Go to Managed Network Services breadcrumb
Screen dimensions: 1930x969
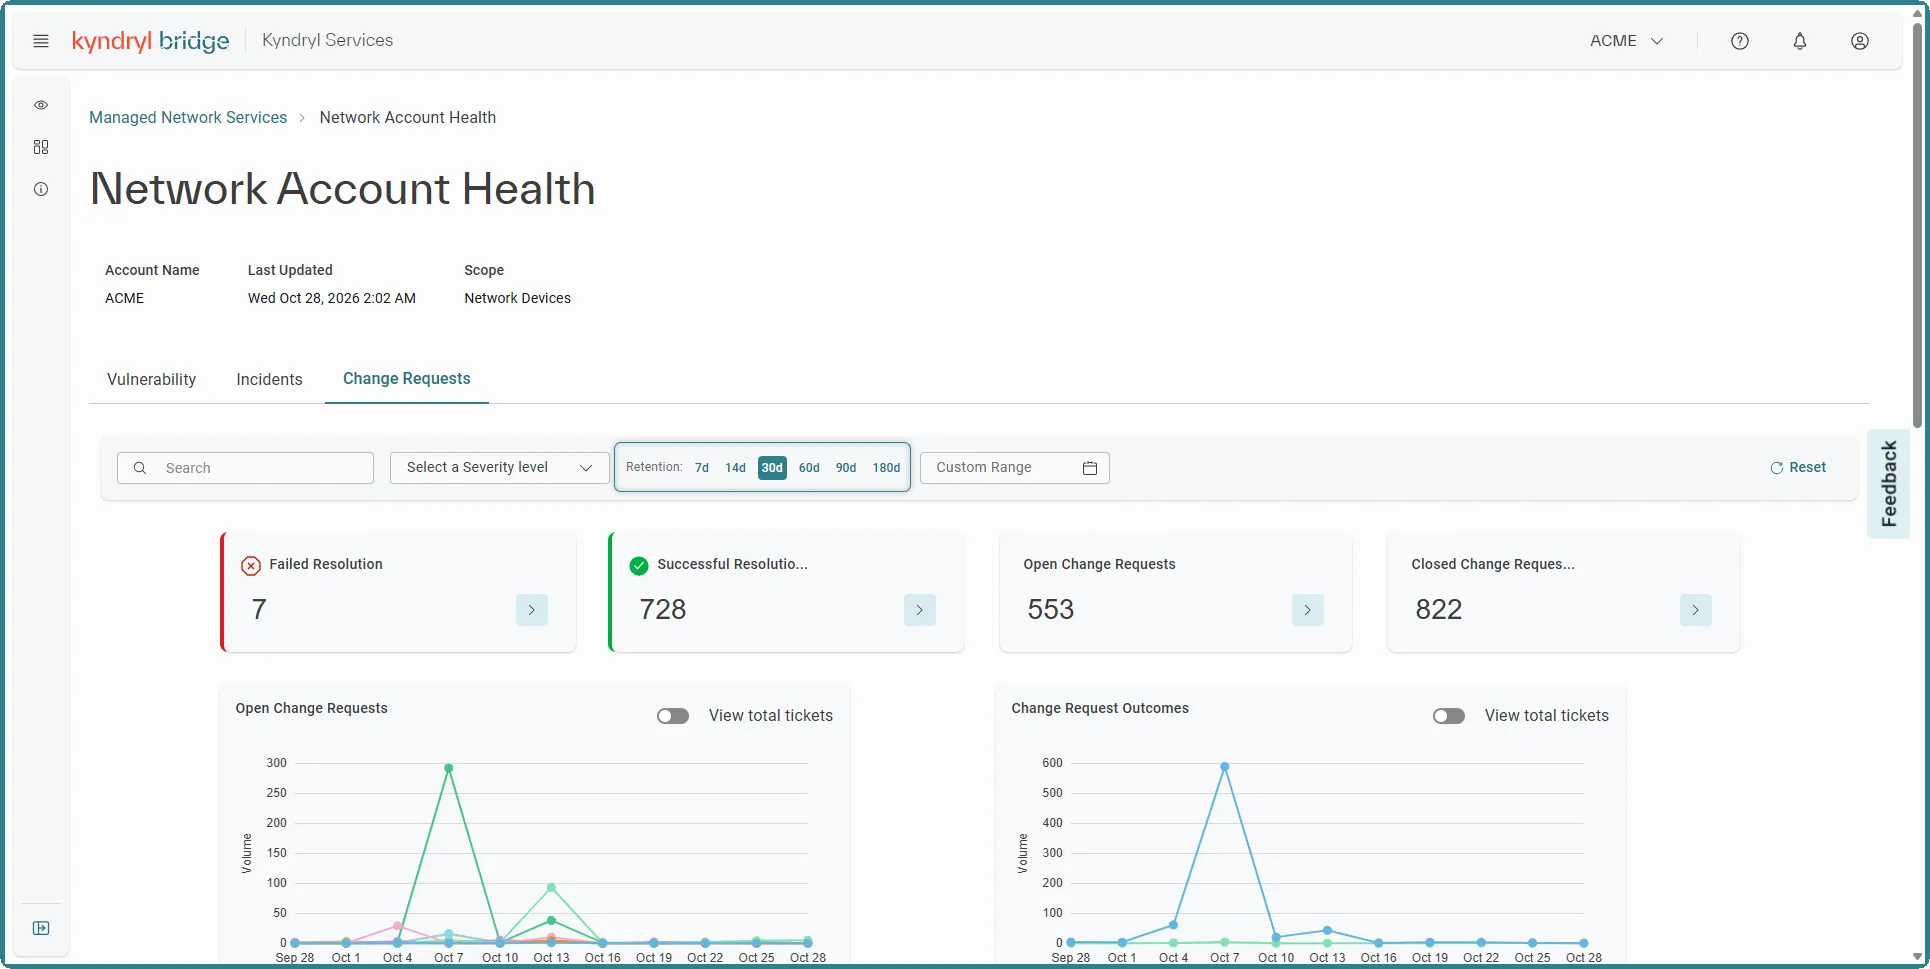click(188, 118)
